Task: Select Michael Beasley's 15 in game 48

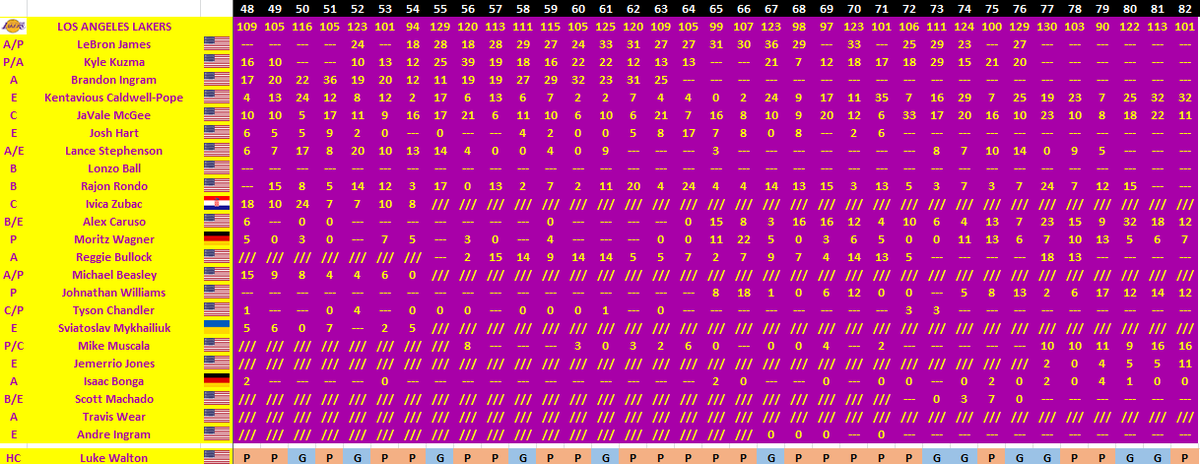Action: 247,275
